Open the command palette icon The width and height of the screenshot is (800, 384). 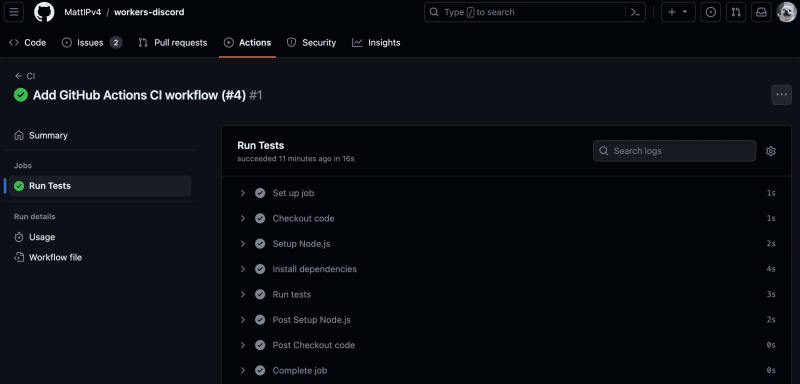[635, 12]
